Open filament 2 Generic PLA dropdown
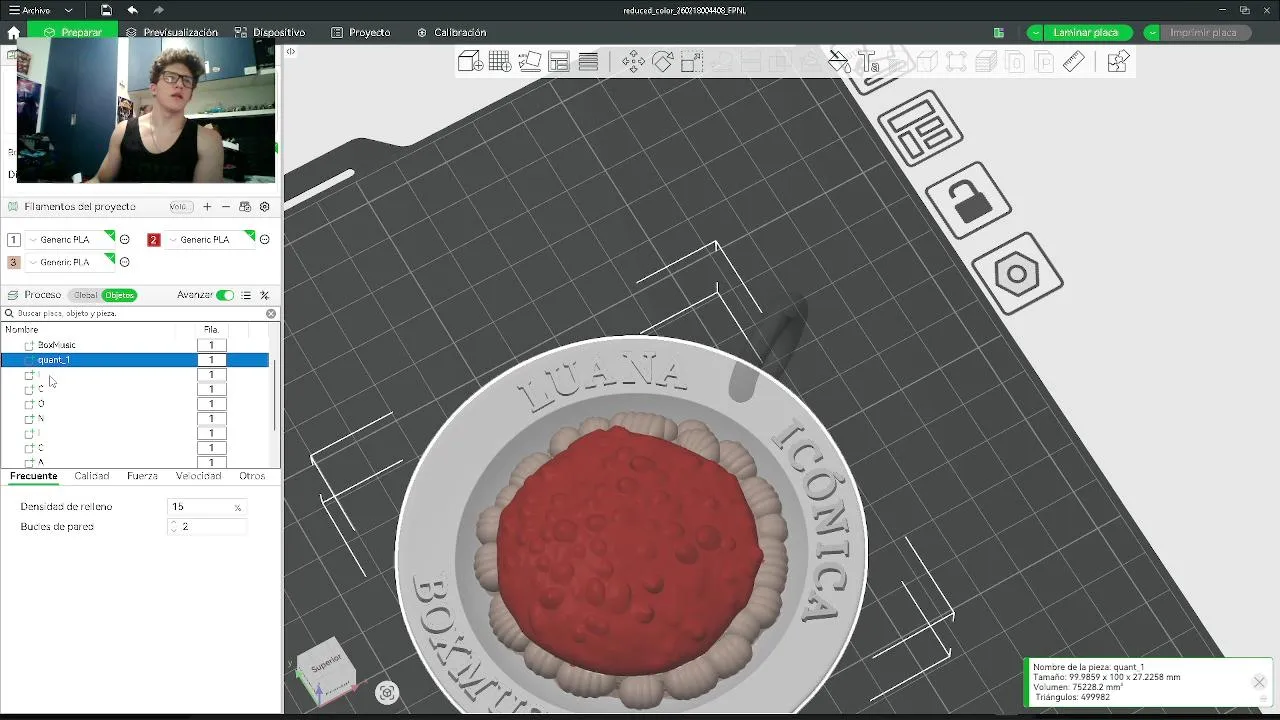Screen dimensions: 1280x720 click(x=210, y=239)
